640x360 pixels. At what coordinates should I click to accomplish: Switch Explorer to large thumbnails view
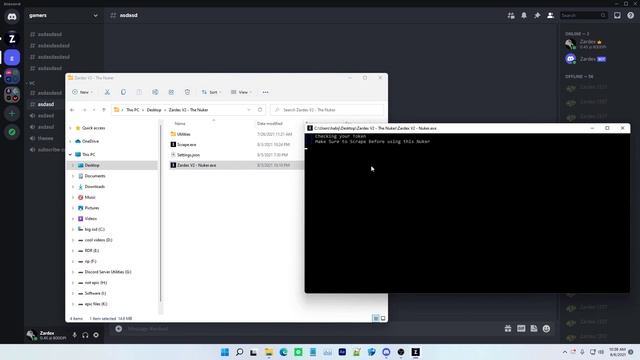[x=383, y=318]
